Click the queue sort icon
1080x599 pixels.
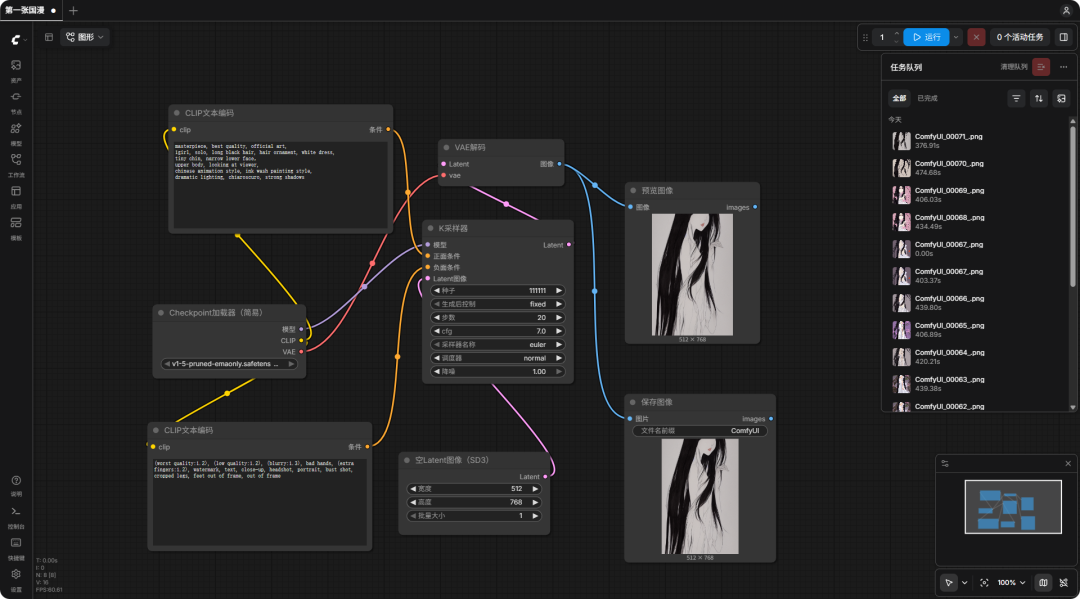pyautogui.click(x=1039, y=98)
